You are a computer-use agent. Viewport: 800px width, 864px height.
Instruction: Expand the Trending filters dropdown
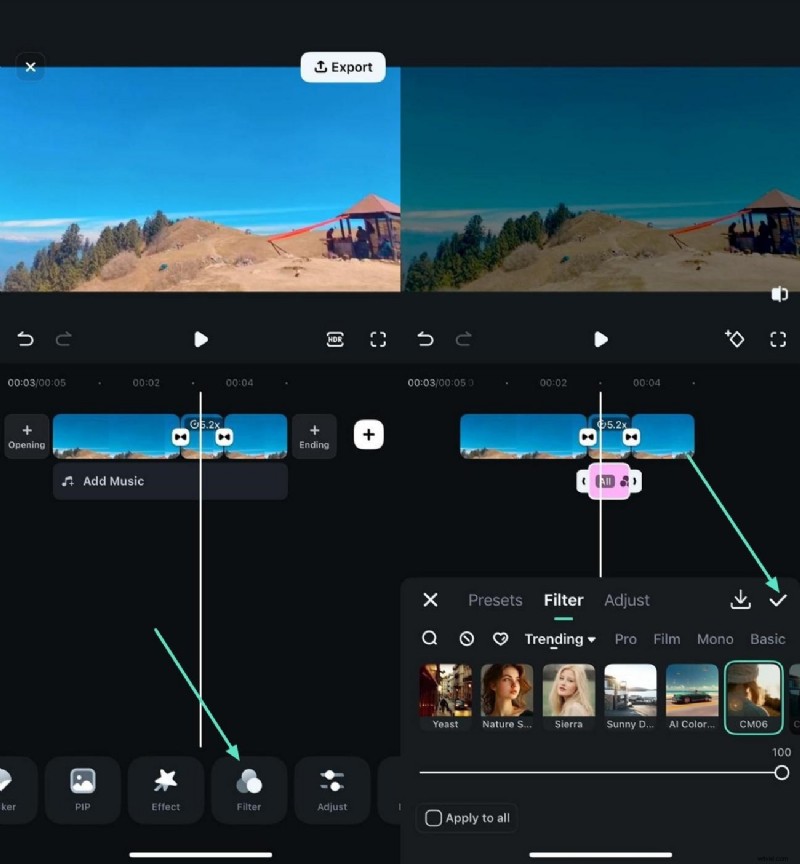click(x=560, y=638)
